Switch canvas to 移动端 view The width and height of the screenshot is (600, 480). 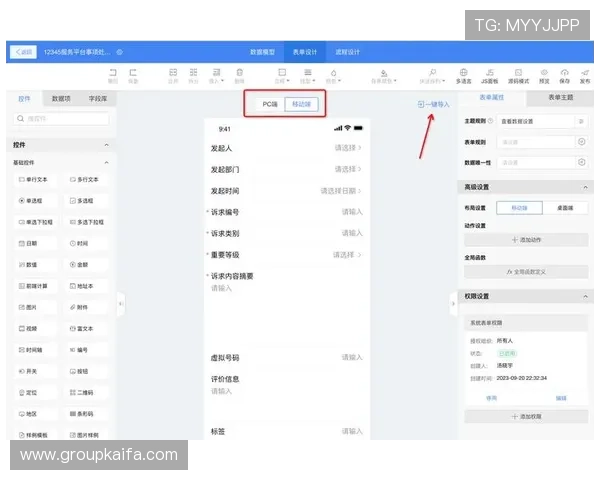[x=302, y=104]
